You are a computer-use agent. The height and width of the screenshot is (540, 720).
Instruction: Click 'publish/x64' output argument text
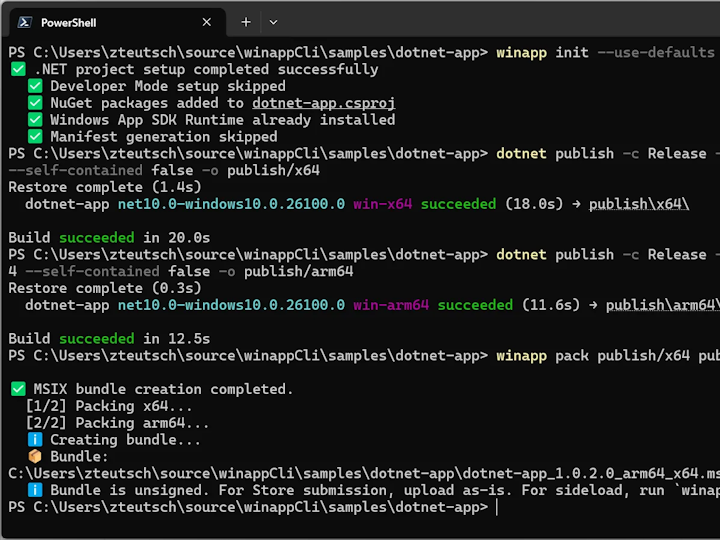point(273,170)
